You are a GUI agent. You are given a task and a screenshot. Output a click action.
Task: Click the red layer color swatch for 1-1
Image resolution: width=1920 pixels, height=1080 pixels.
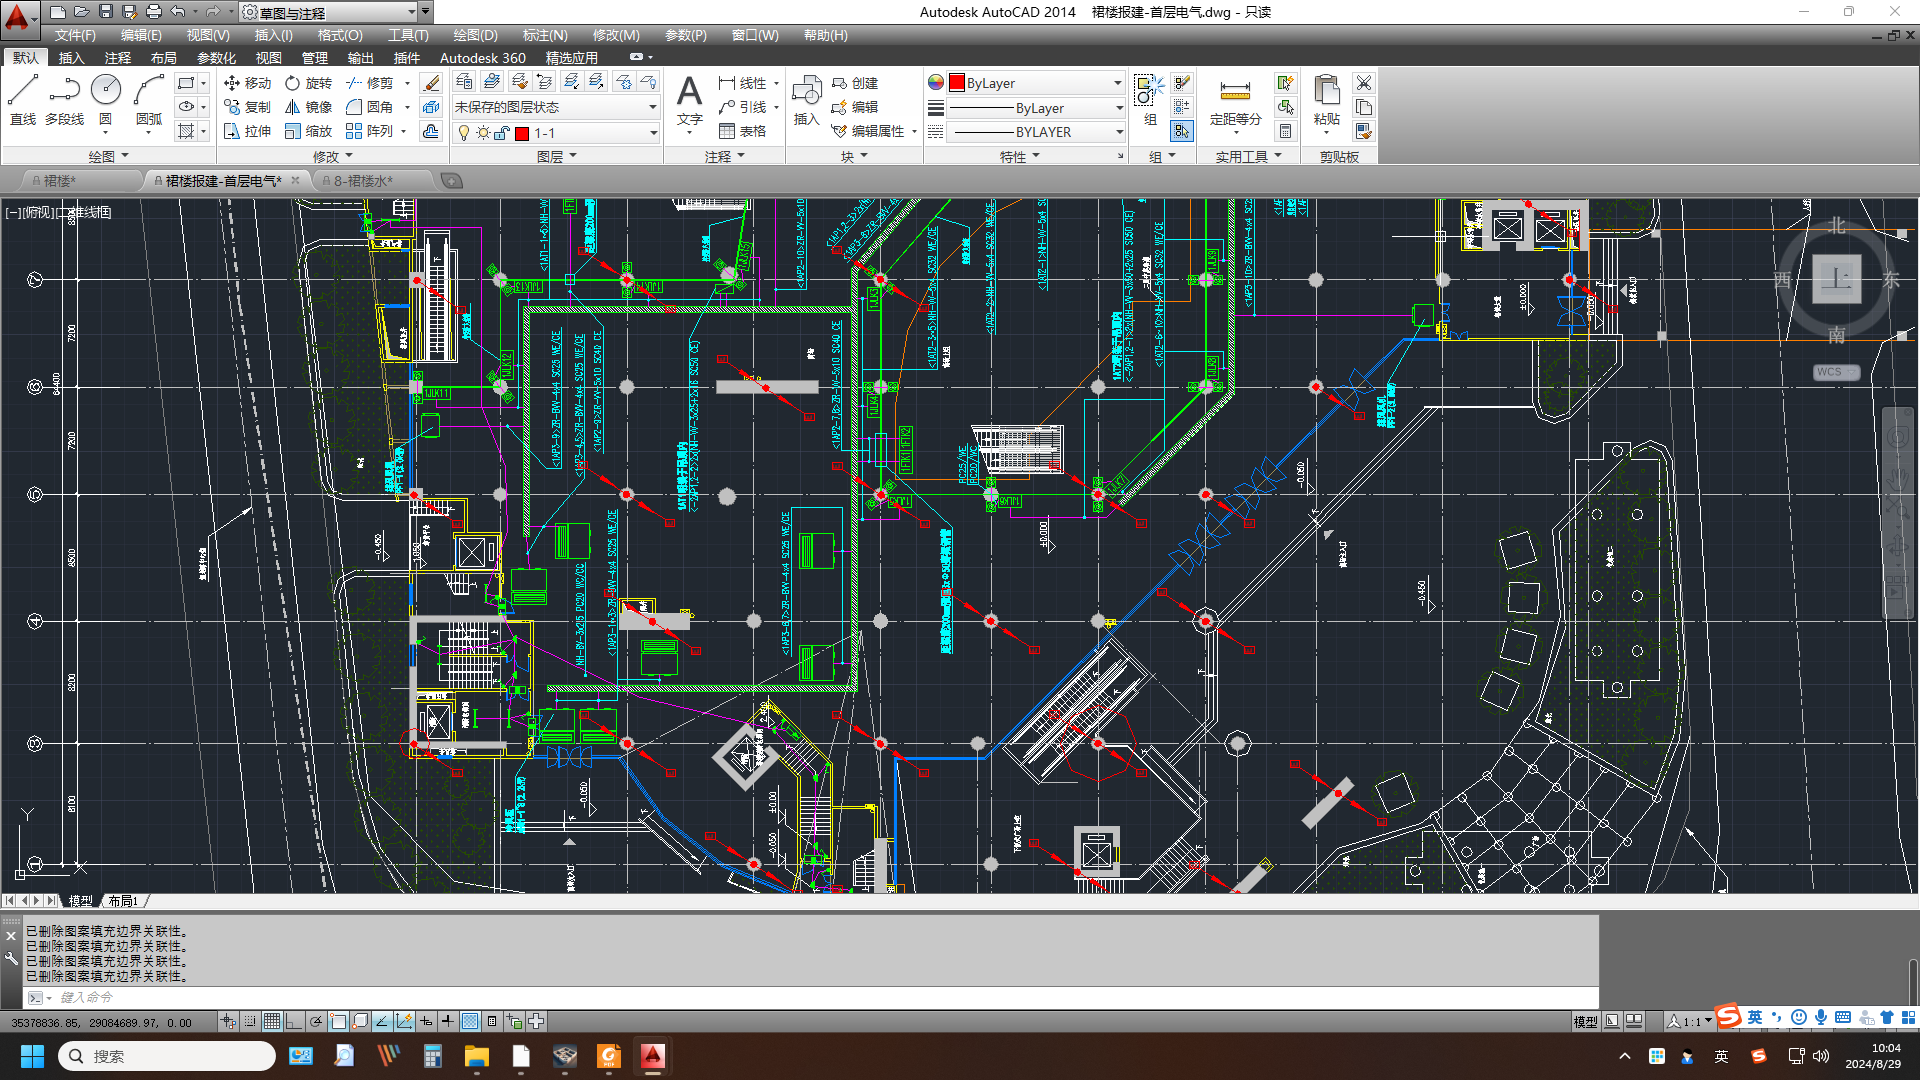[522, 133]
